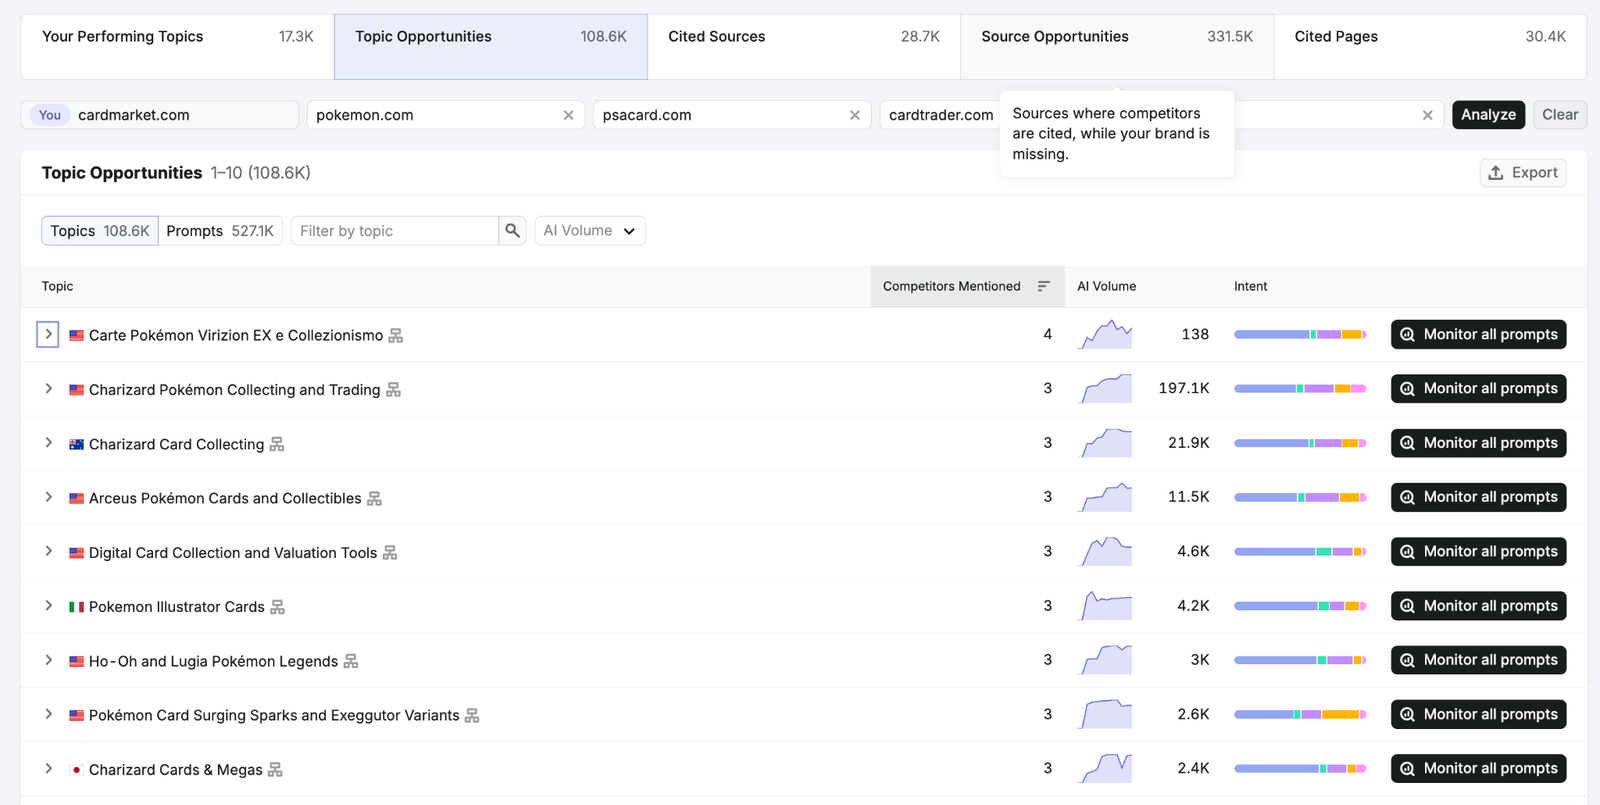
Task: Expand Arceus Pokémon Cards and Collectibles row
Action: (x=48, y=497)
